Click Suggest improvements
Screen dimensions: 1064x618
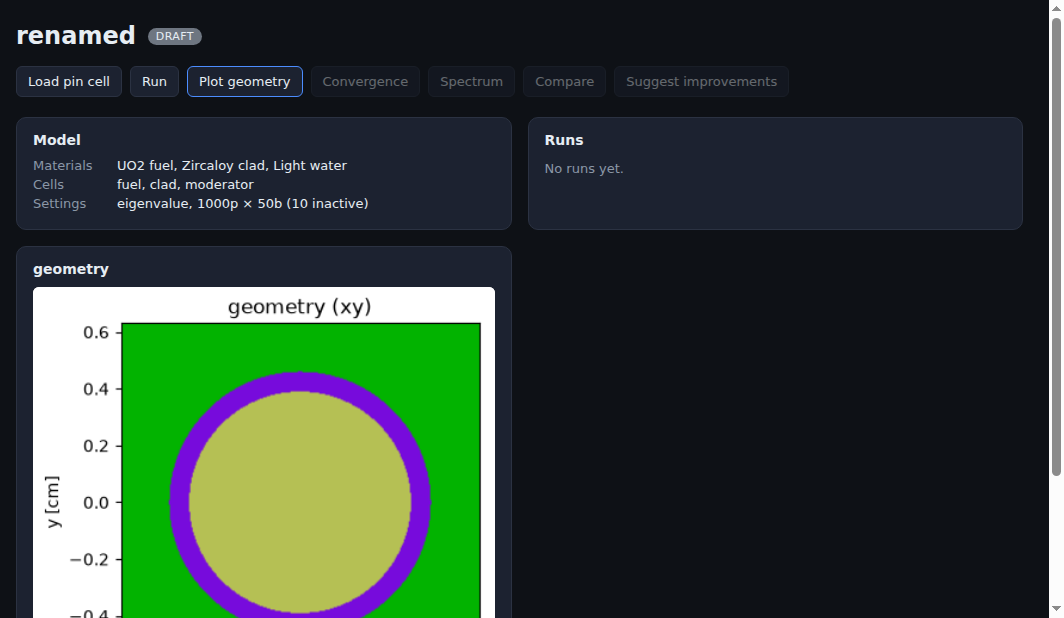(x=701, y=81)
